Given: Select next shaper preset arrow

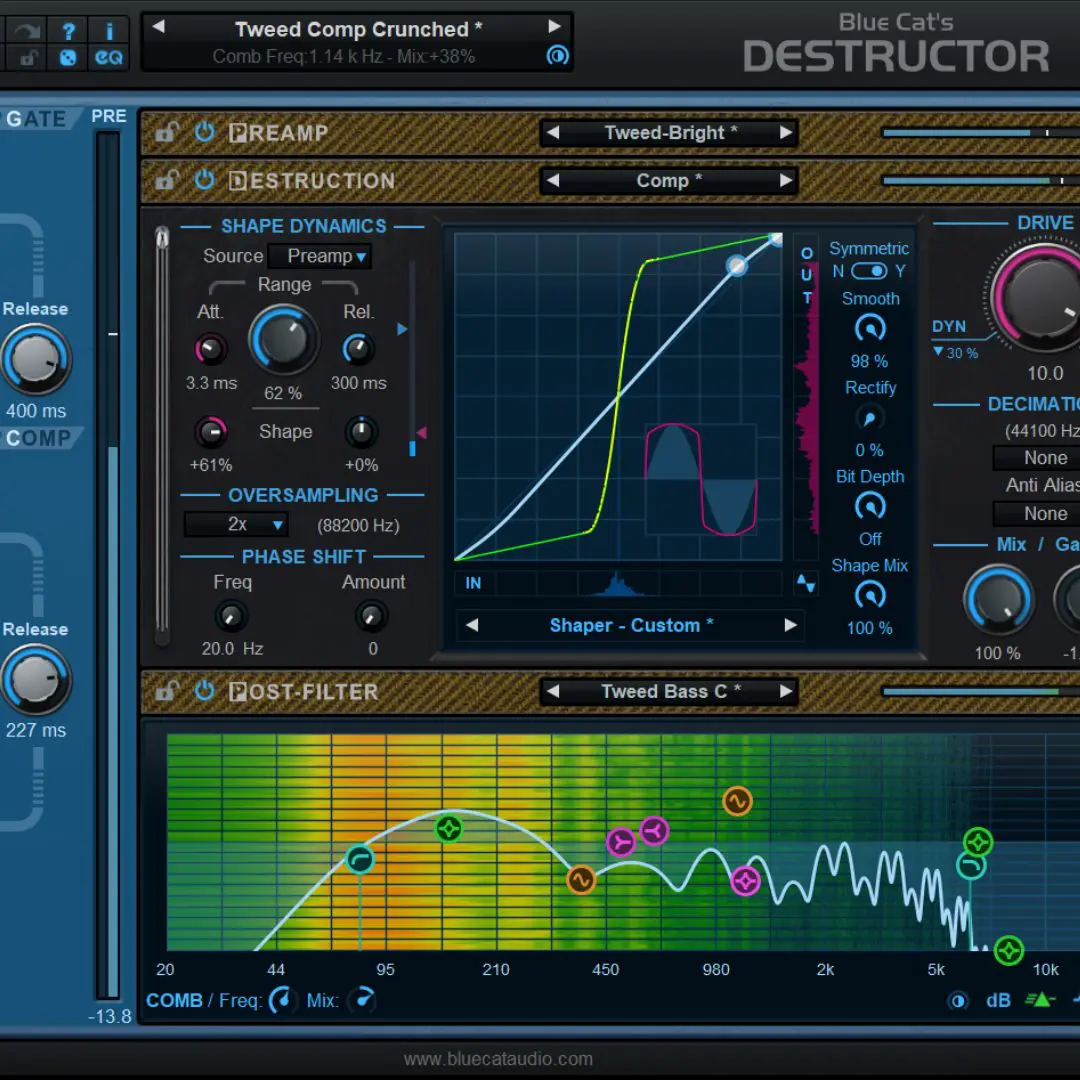Looking at the screenshot, I should (790, 625).
